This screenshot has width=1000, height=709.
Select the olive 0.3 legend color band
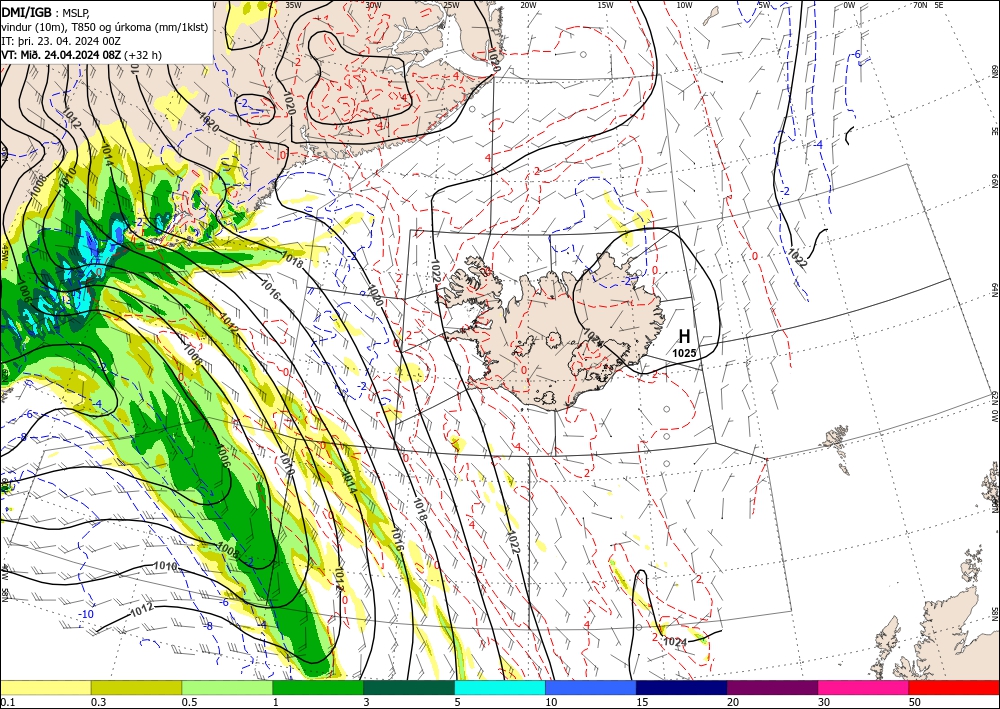tap(136, 687)
